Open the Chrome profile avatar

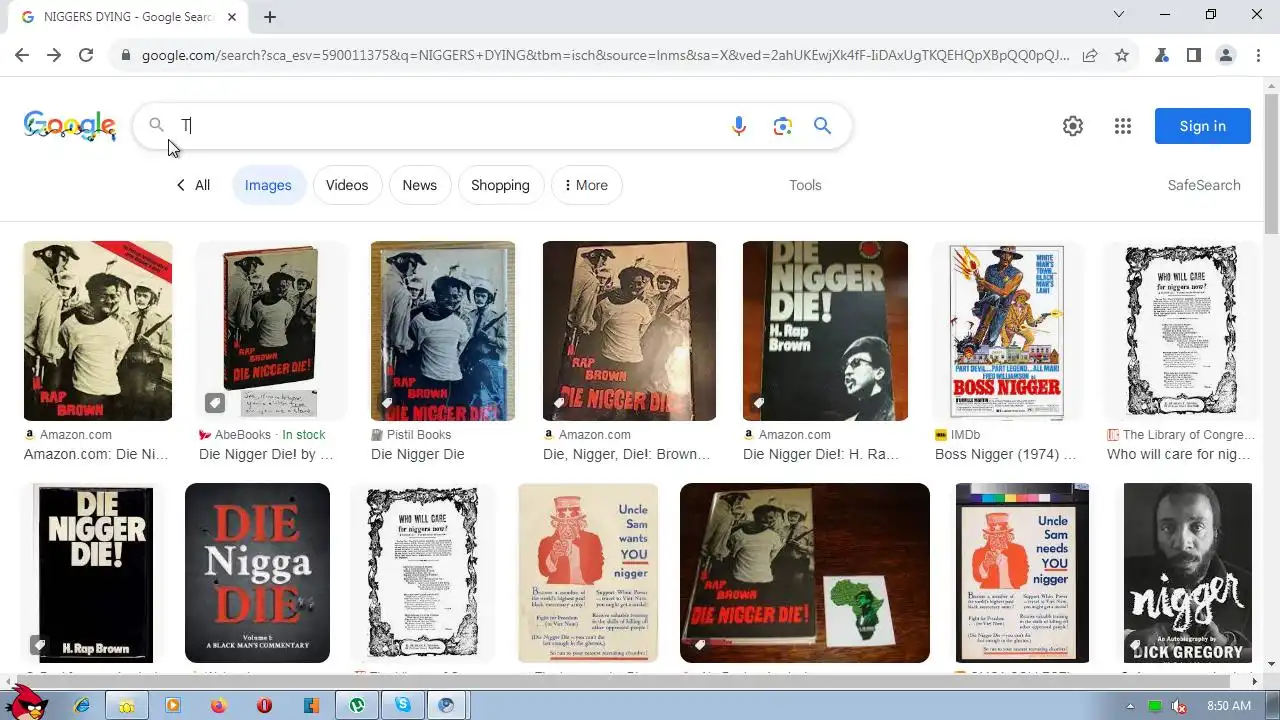click(x=1226, y=55)
